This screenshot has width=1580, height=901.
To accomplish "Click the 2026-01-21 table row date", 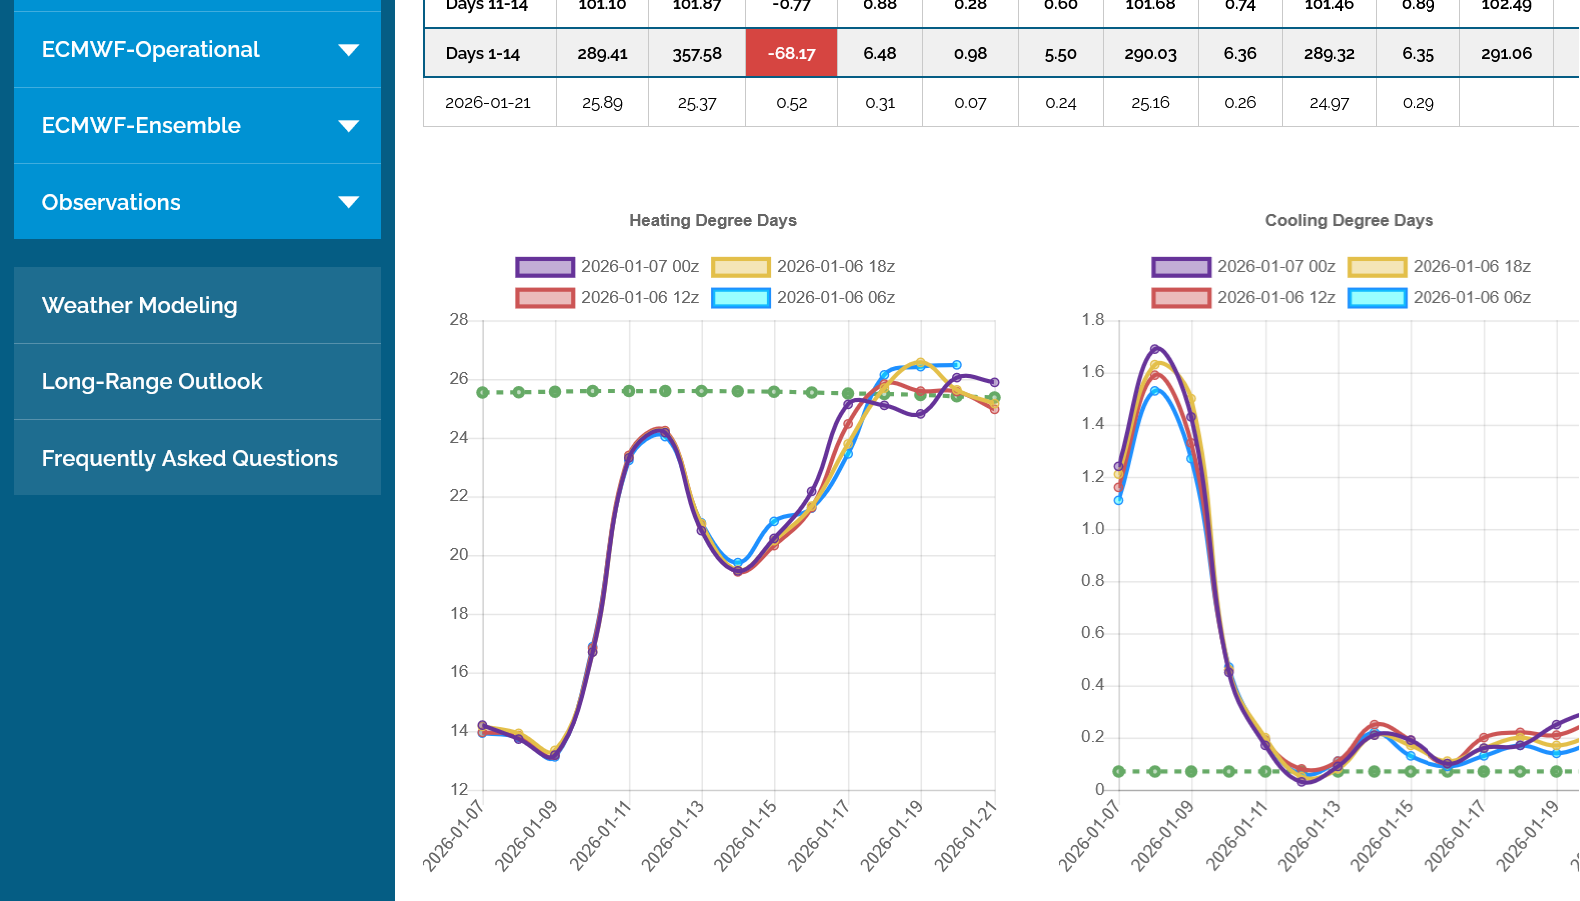I will point(488,103).
